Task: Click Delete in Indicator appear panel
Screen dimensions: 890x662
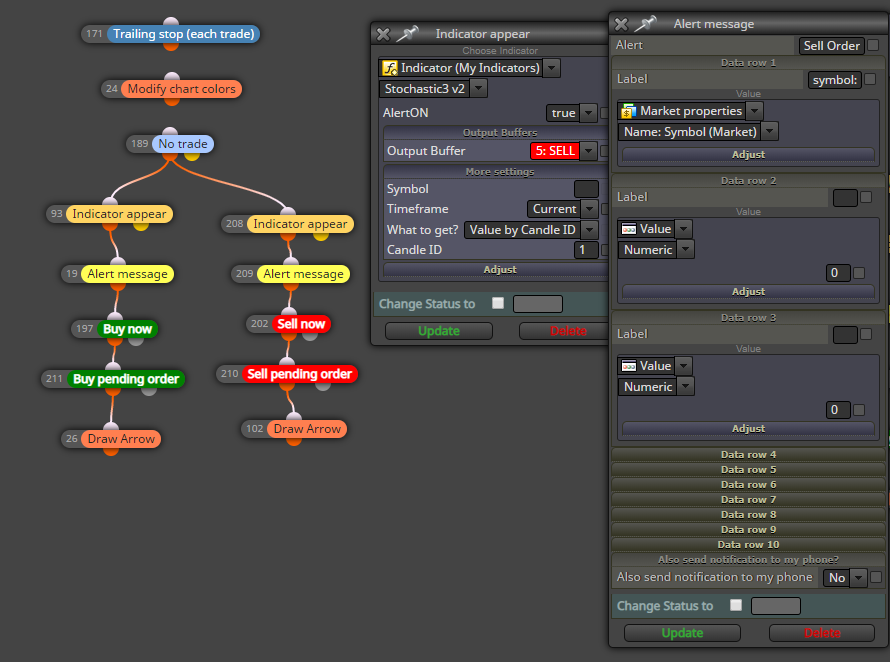Action: (x=564, y=331)
